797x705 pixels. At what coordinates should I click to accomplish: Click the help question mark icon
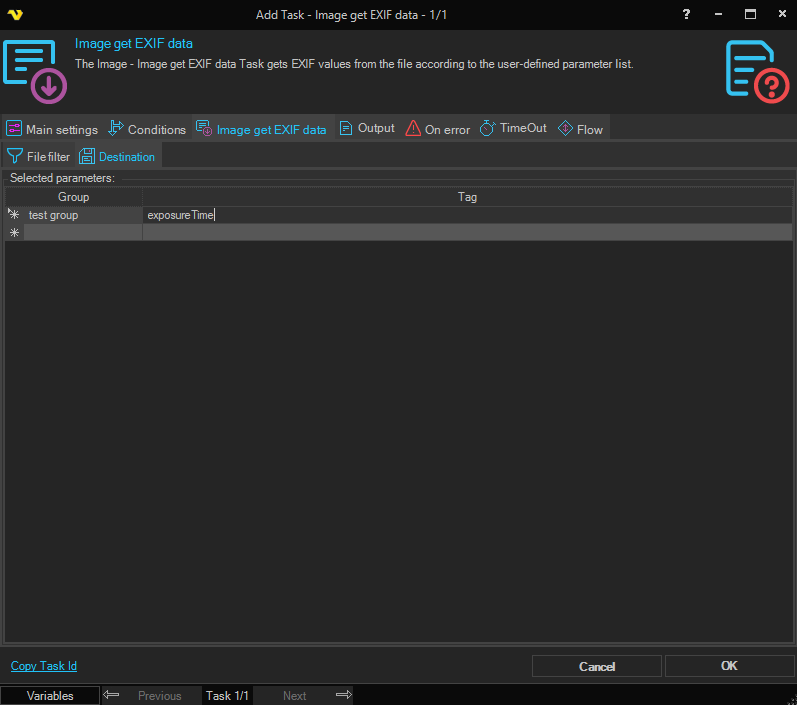click(x=686, y=15)
